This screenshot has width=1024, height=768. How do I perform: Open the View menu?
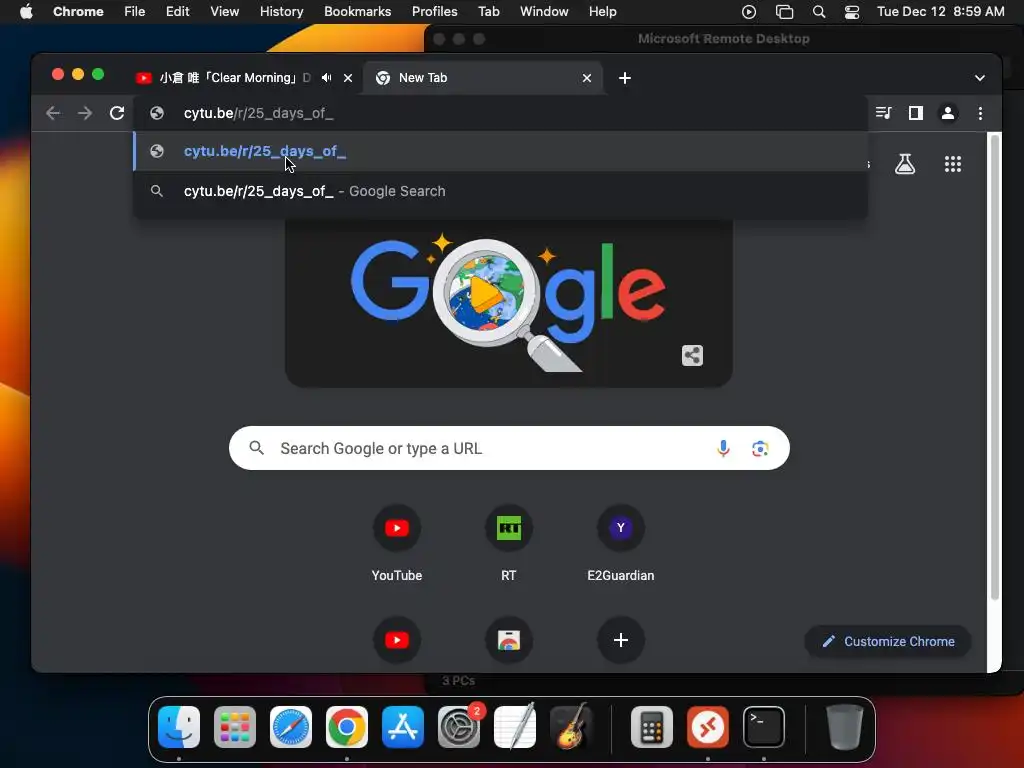(x=225, y=12)
